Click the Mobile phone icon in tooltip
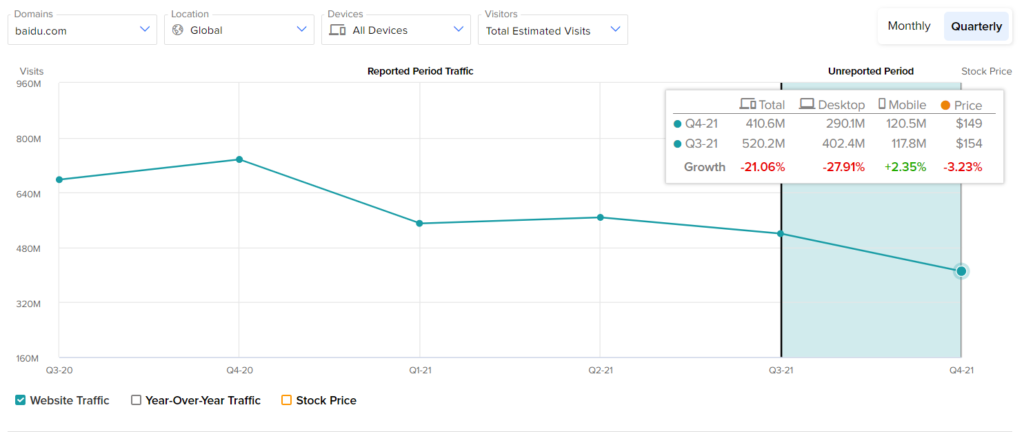This screenshot has width=1024, height=432. (x=882, y=104)
